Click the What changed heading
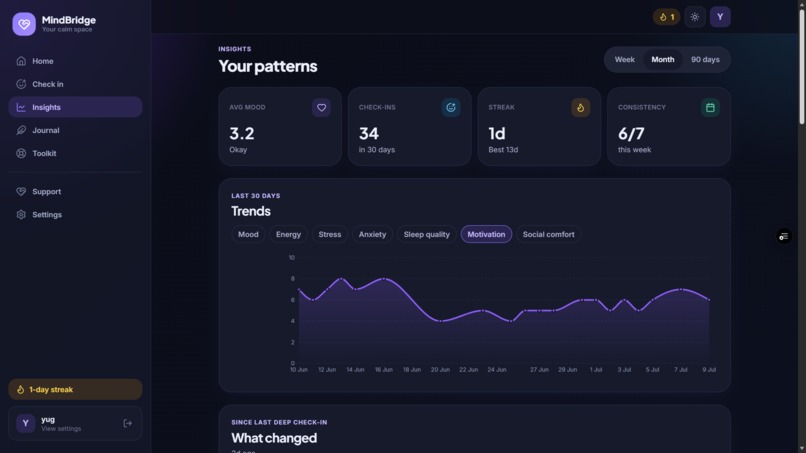Image resolution: width=806 pixels, height=453 pixels. (x=274, y=438)
